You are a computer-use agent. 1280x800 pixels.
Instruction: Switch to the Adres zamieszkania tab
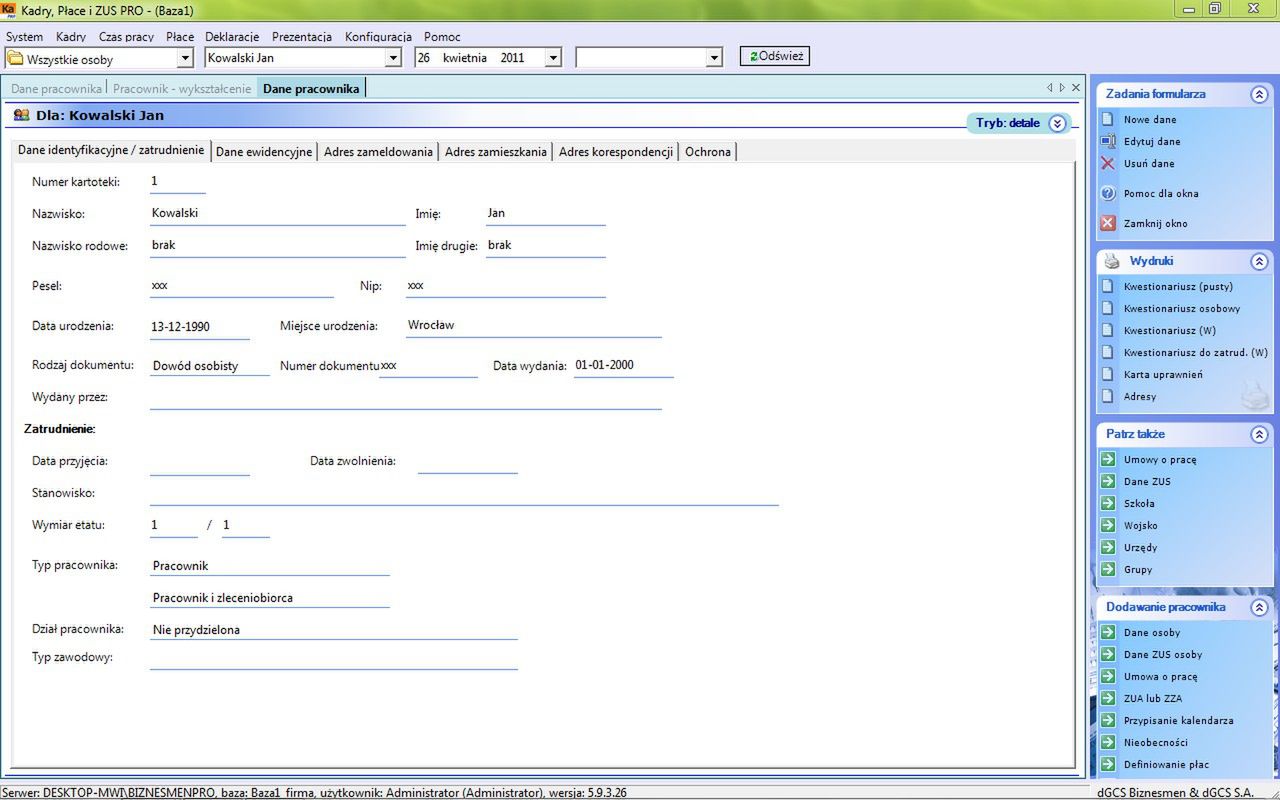pos(496,152)
